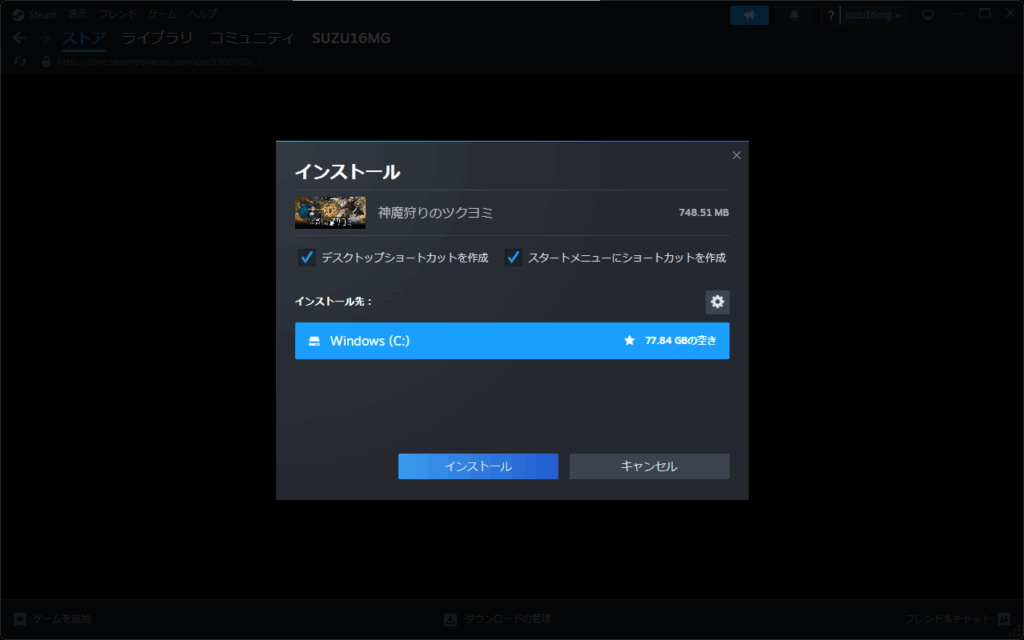Screen dimensions: 1024x640
Task: Open install location settings gear
Action: click(x=717, y=302)
